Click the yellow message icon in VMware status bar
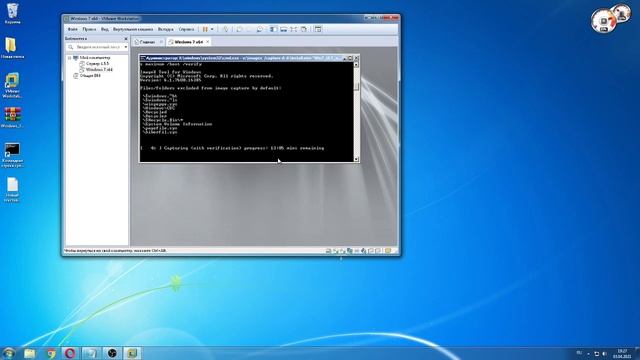Viewport: 640px width, 360px height. [x=387, y=251]
